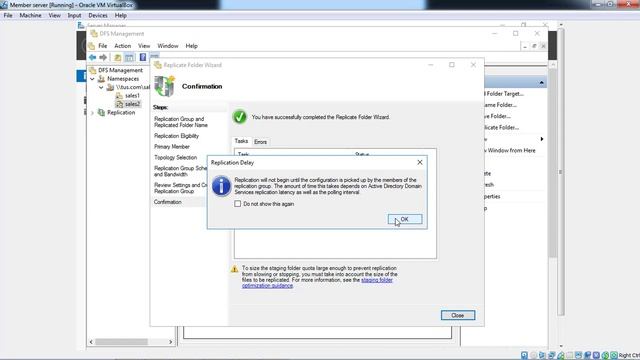Open the DFS Management File menu

pos(102,46)
